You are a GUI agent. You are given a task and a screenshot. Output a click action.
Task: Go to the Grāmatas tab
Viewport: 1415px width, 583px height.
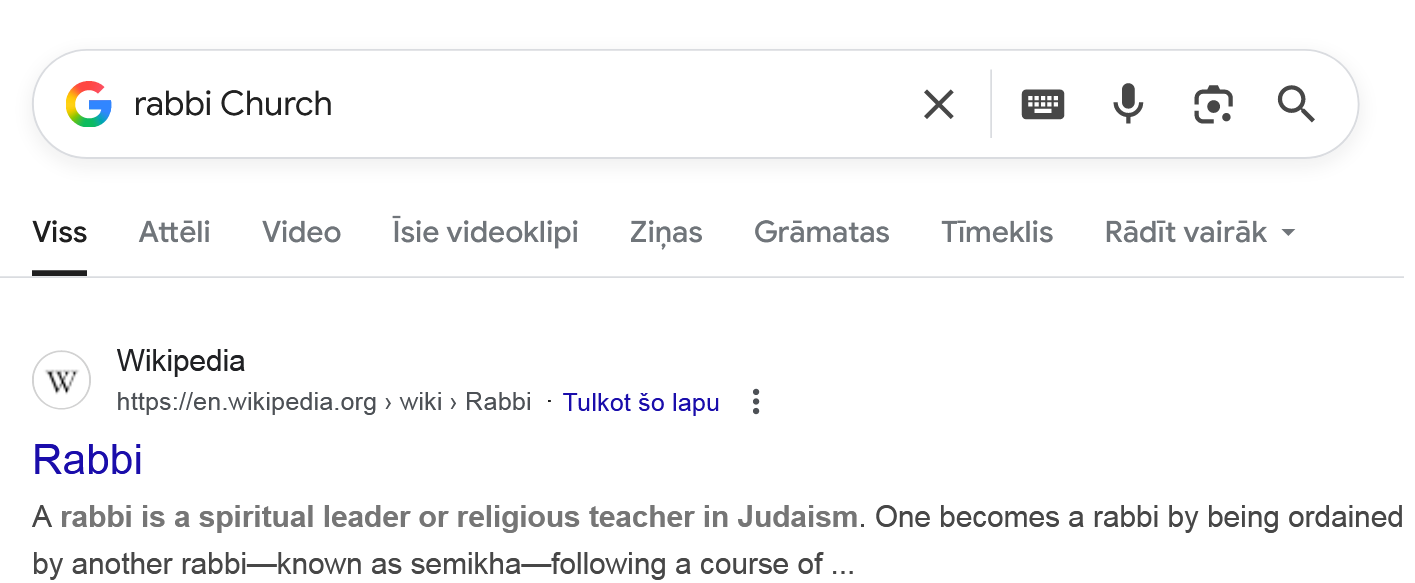821,232
